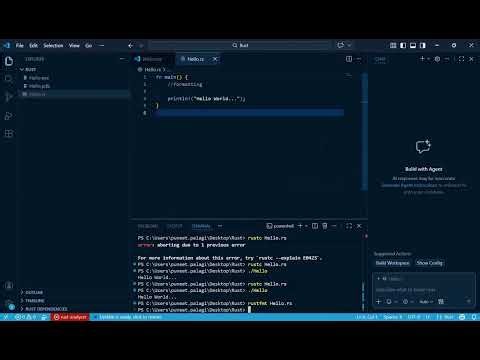
Task: Open the Extensions view in activity bar
Action: [9, 133]
